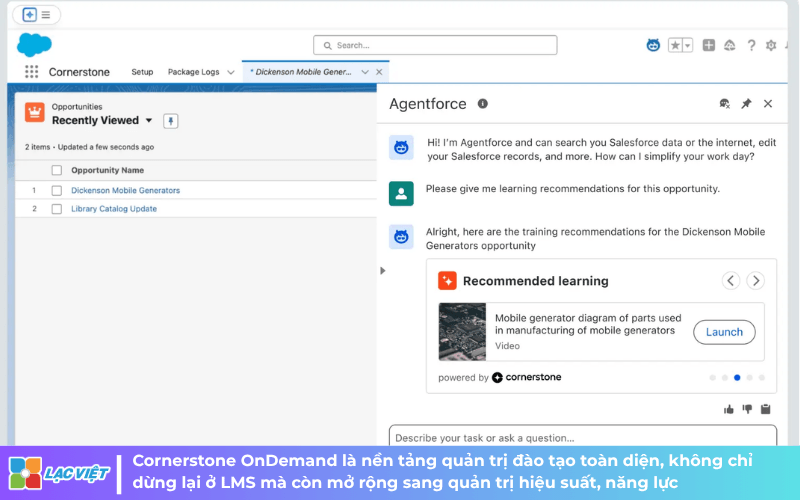Close the Agentforce panel
The height and width of the screenshot is (500, 800).
pyautogui.click(x=768, y=104)
